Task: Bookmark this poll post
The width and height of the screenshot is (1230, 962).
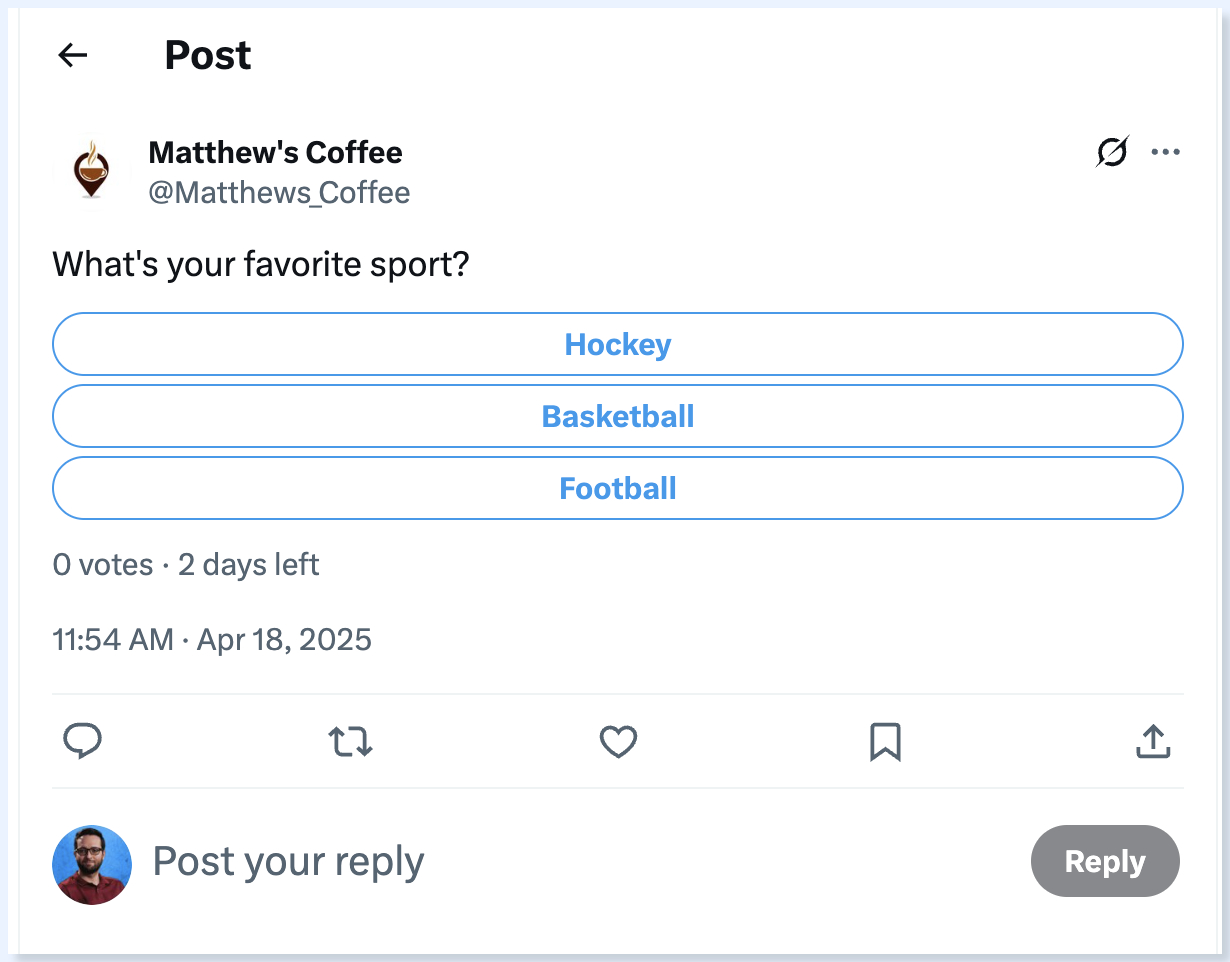Action: click(x=885, y=741)
